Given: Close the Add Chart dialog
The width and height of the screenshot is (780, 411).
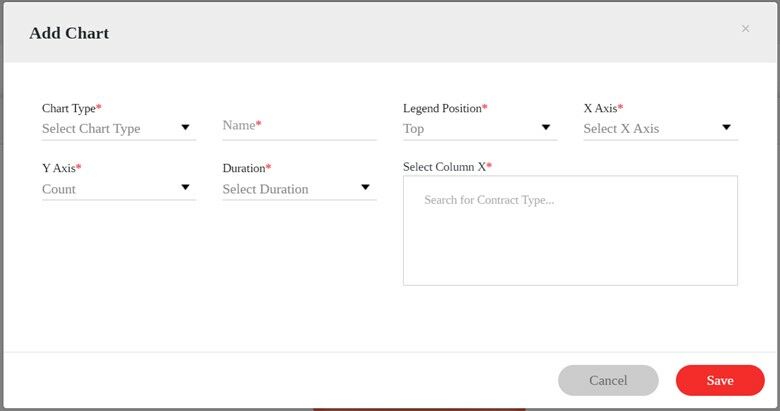Looking at the screenshot, I should pyautogui.click(x=745, y=29).
